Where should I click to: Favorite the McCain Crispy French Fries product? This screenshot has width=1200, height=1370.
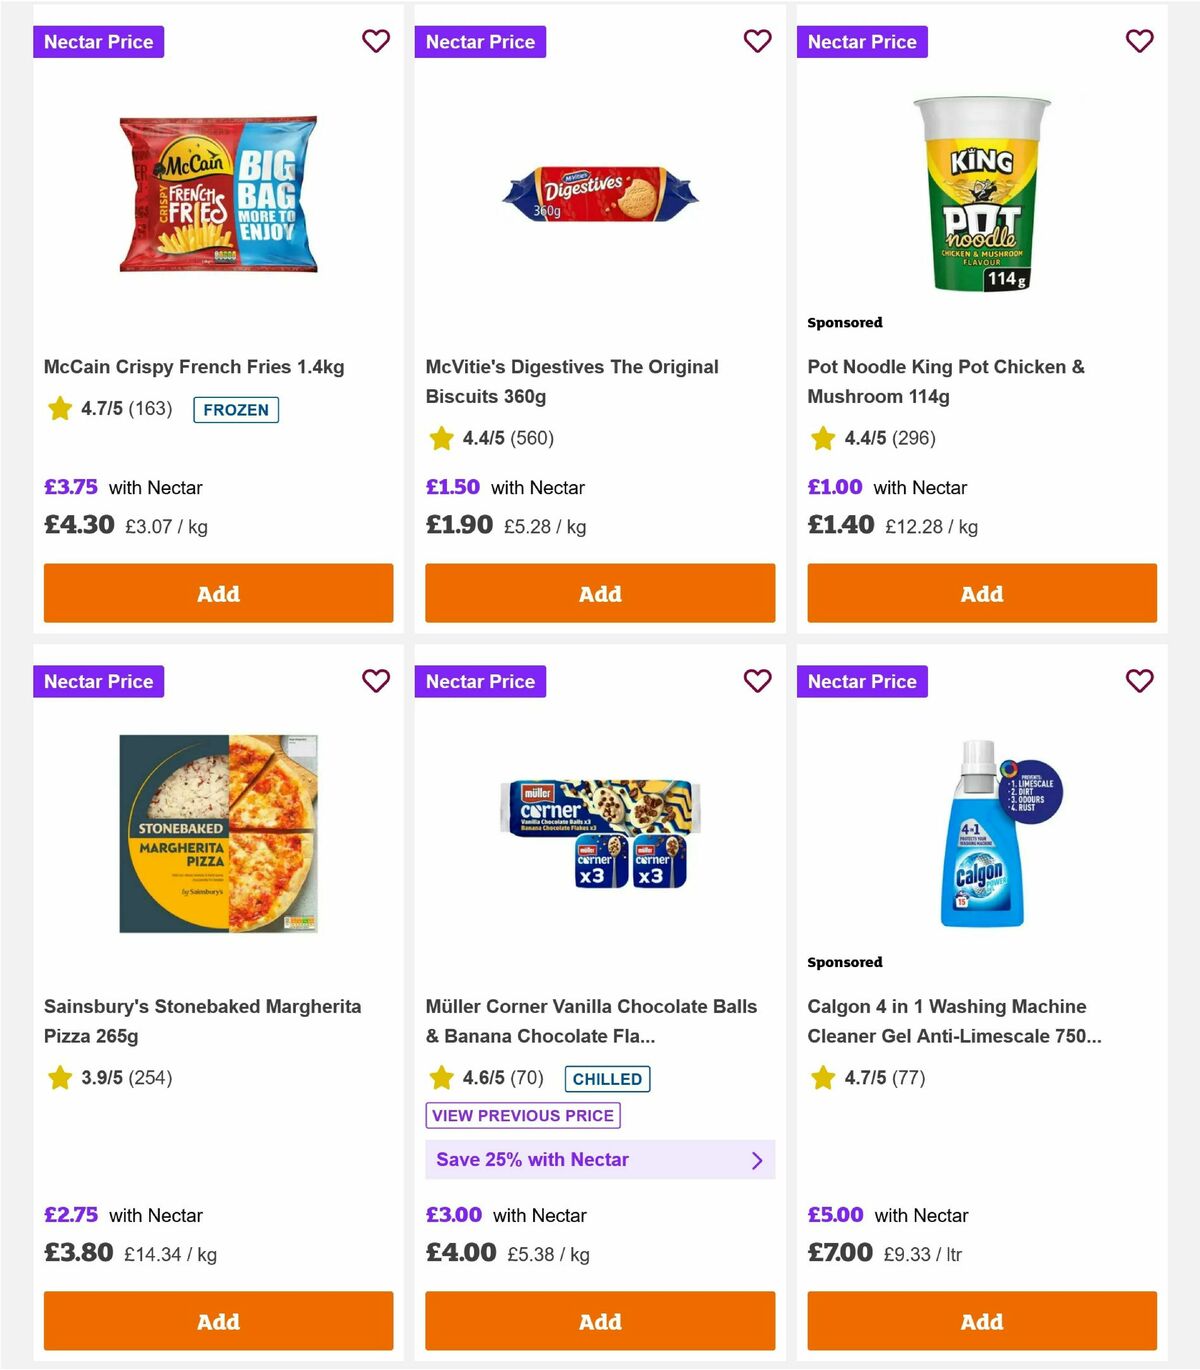click(x=376, y=41)
